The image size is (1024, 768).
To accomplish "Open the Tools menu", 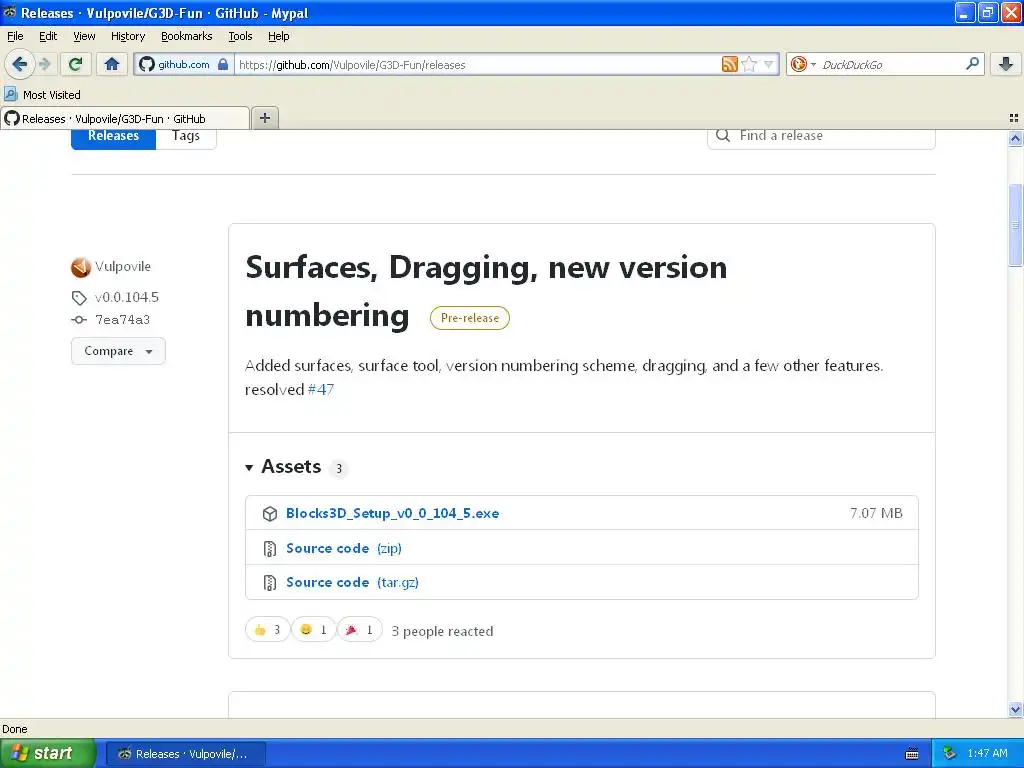I will [240, 36].
